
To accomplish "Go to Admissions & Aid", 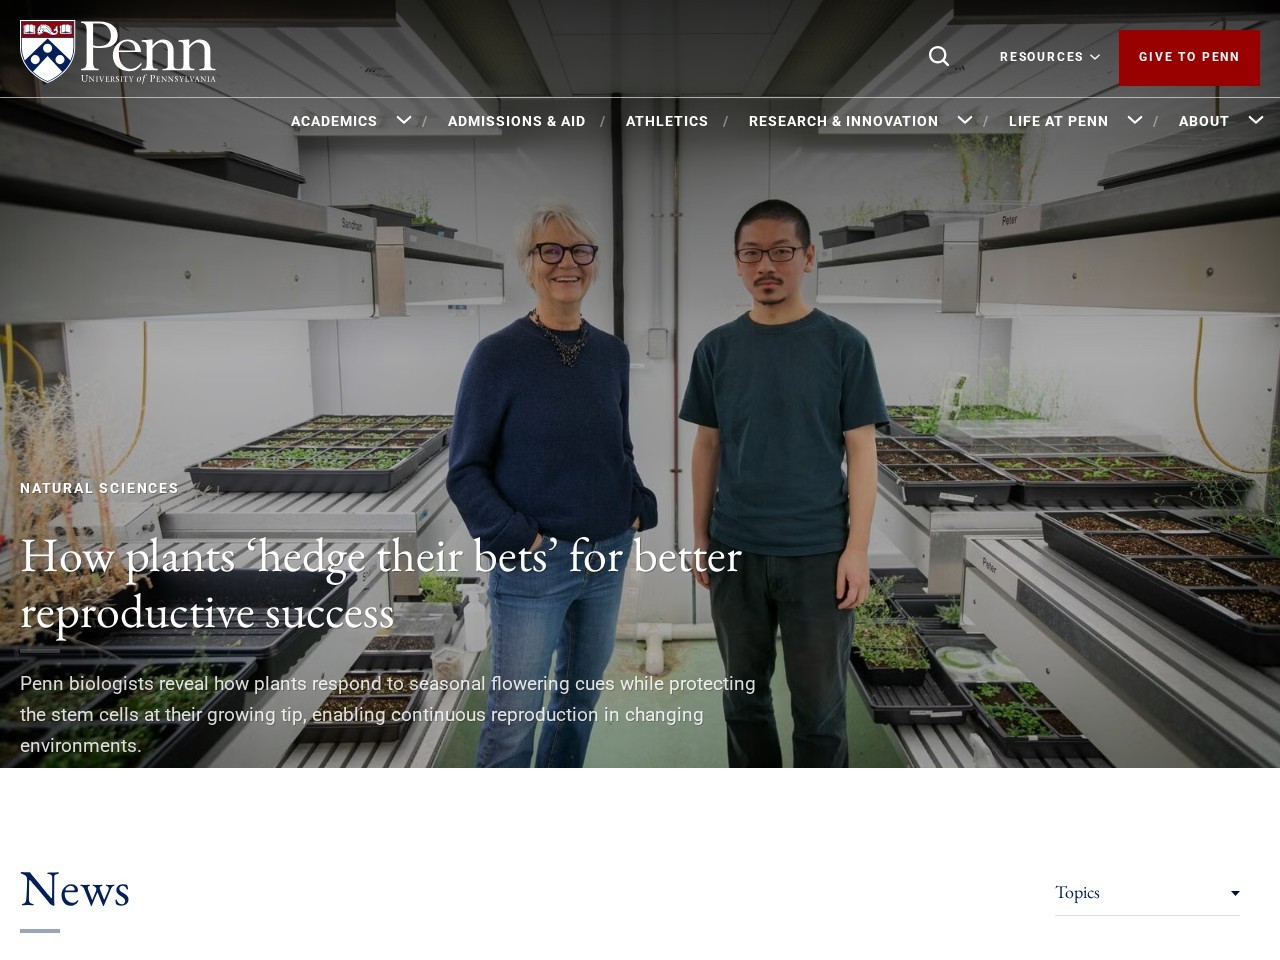I will tap(516, 121).
